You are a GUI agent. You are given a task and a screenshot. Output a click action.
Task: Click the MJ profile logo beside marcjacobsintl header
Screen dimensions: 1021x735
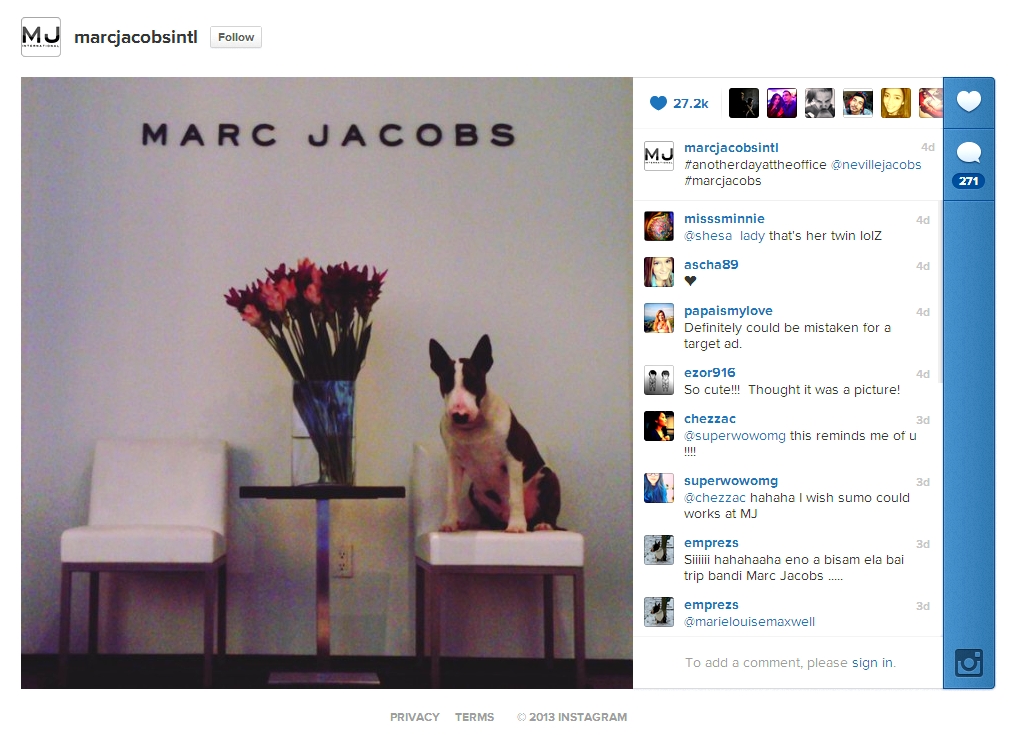pyautogui.click(x=41, y=37)
